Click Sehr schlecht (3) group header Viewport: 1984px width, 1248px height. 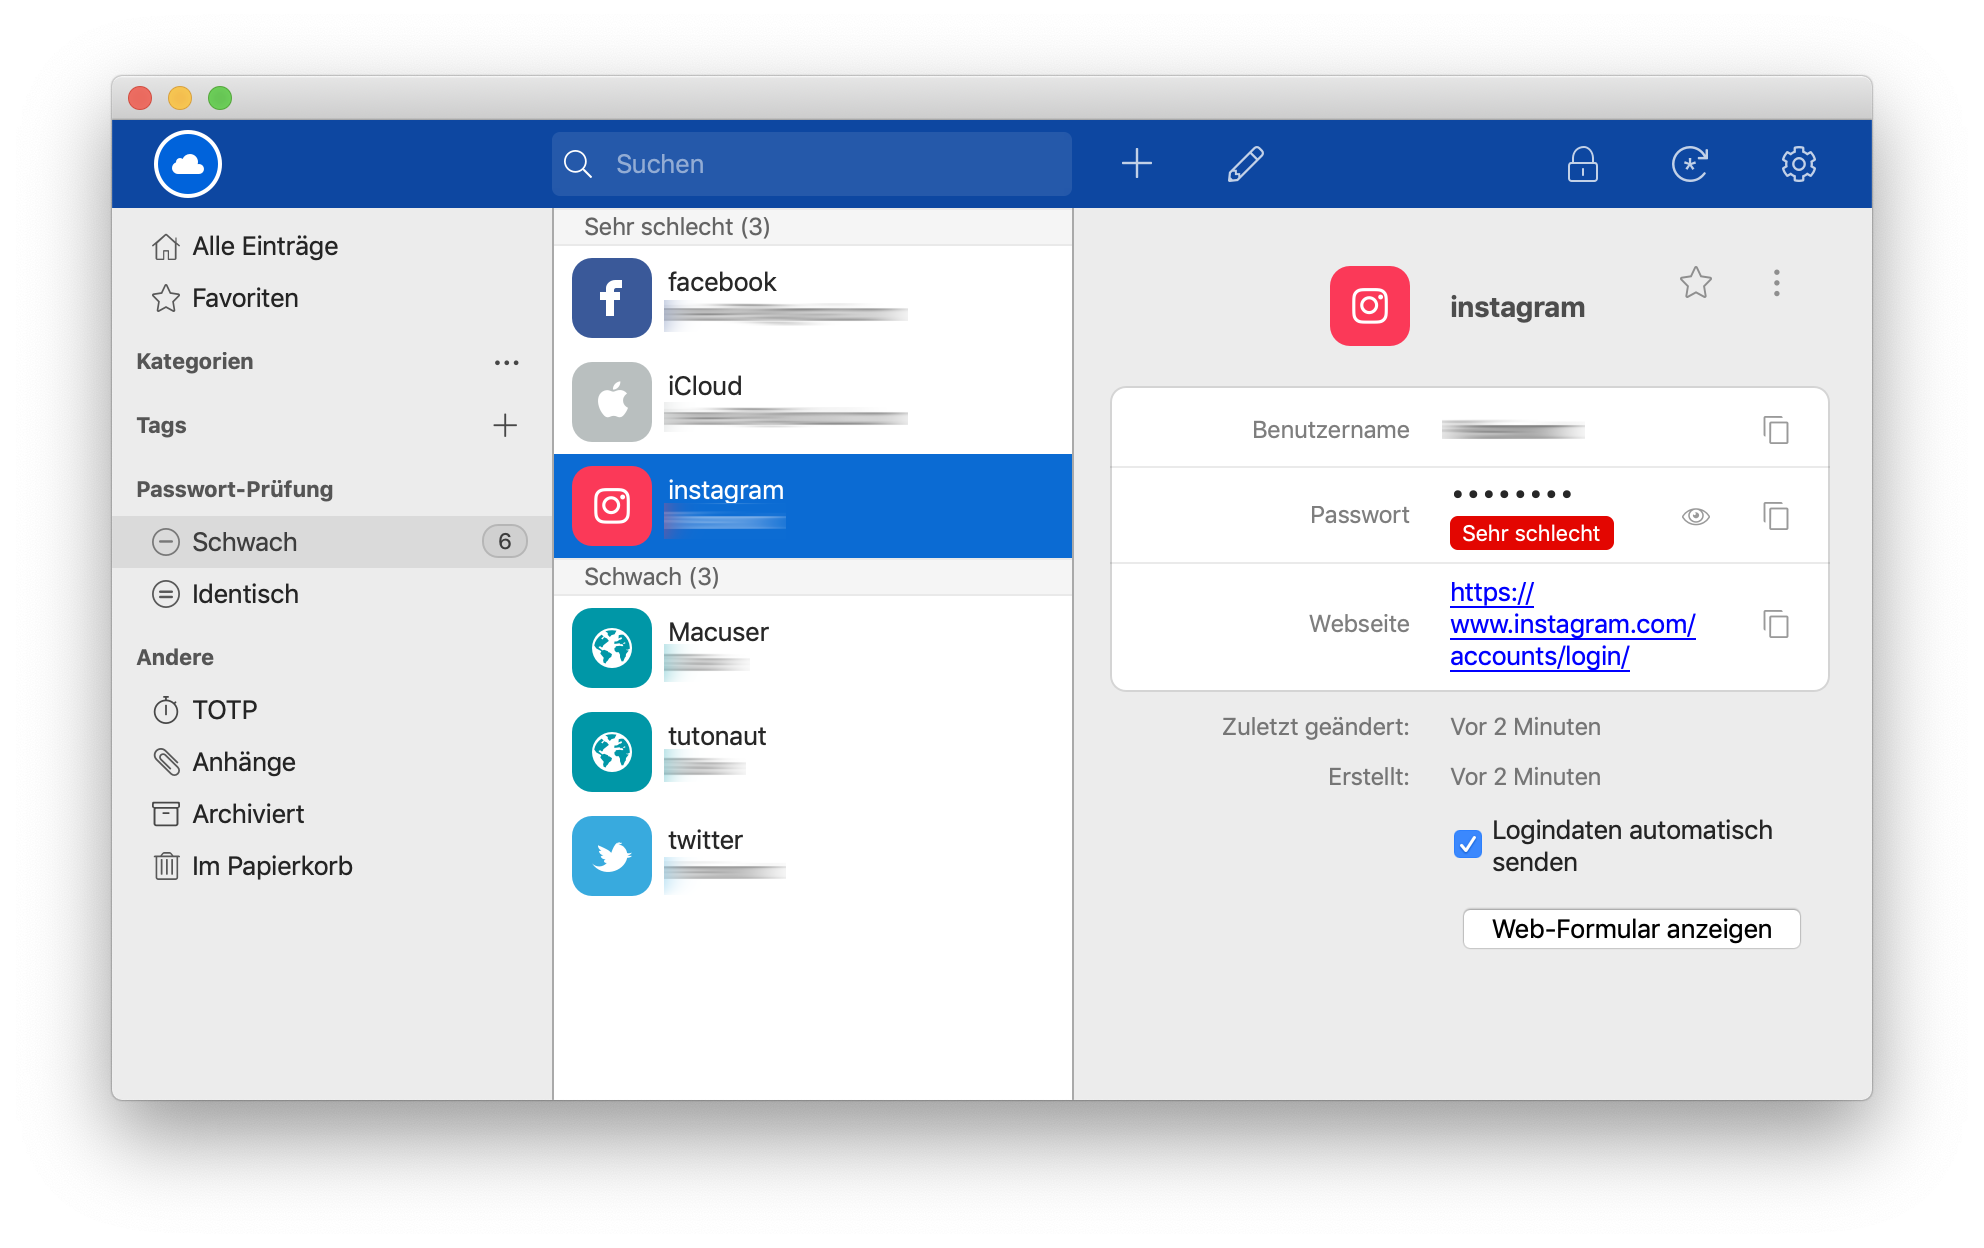click(812, 227)
